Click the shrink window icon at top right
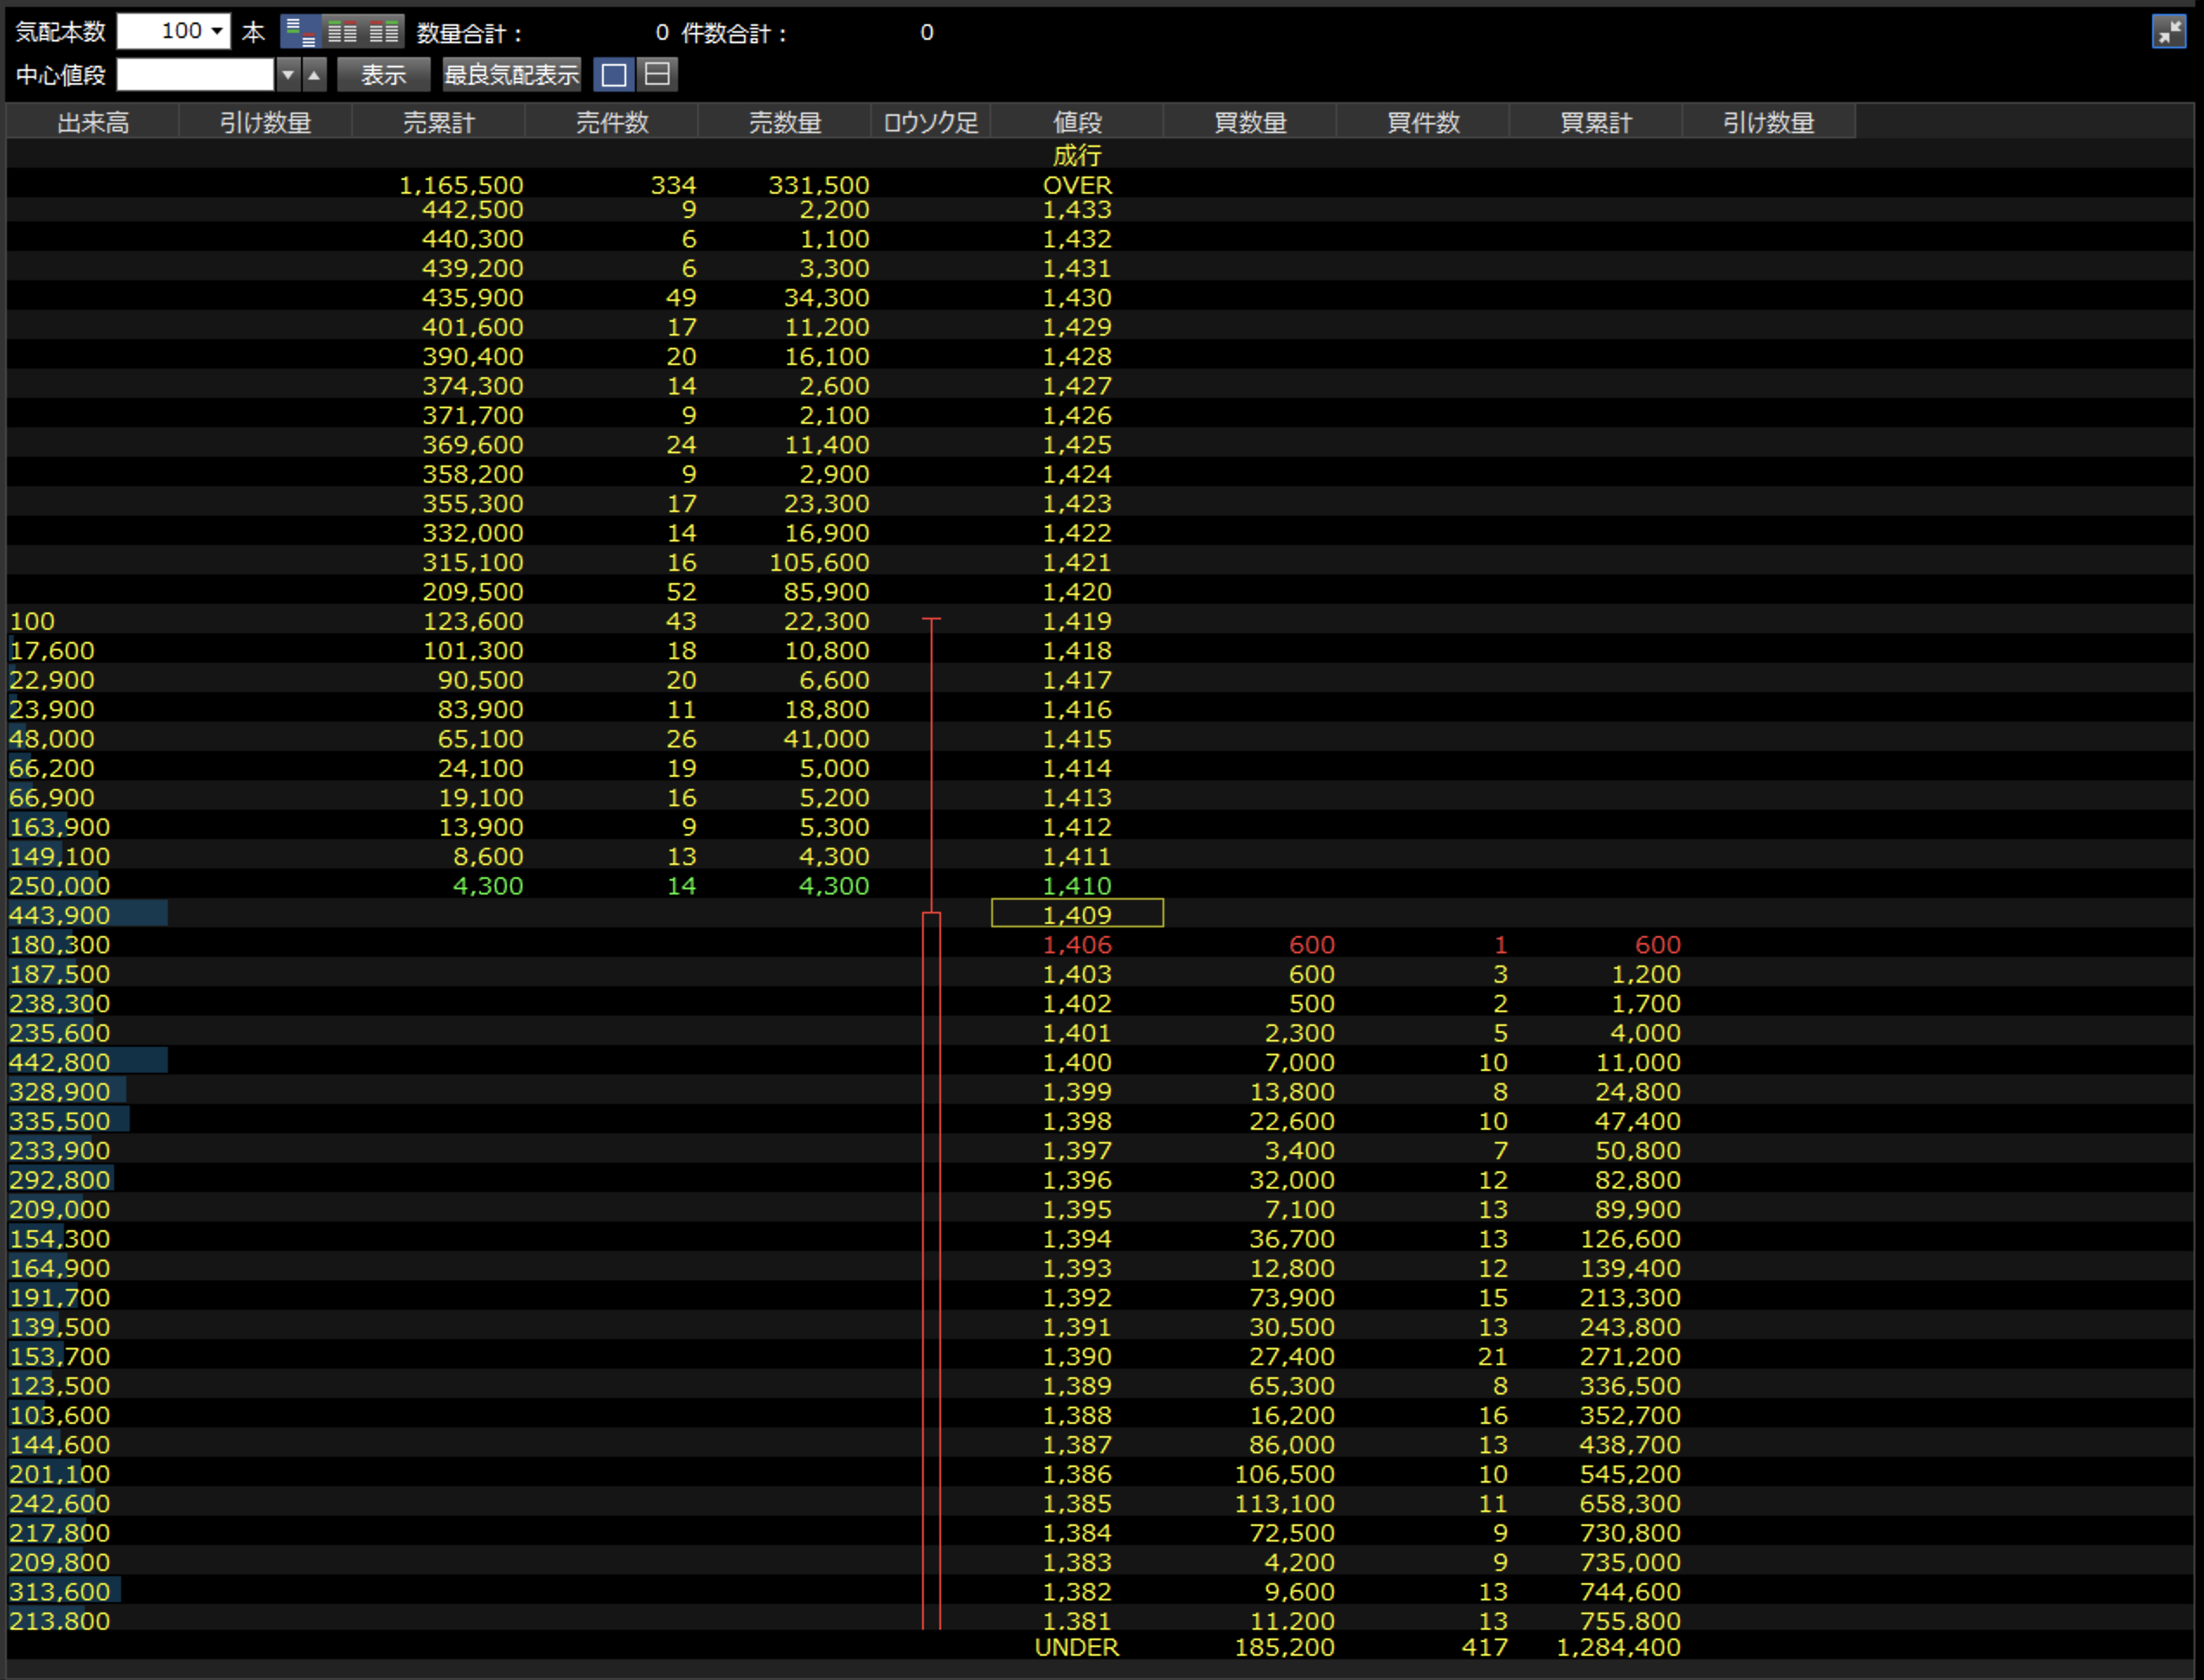This screenshot has width=2204, height=1680. 2168,32
